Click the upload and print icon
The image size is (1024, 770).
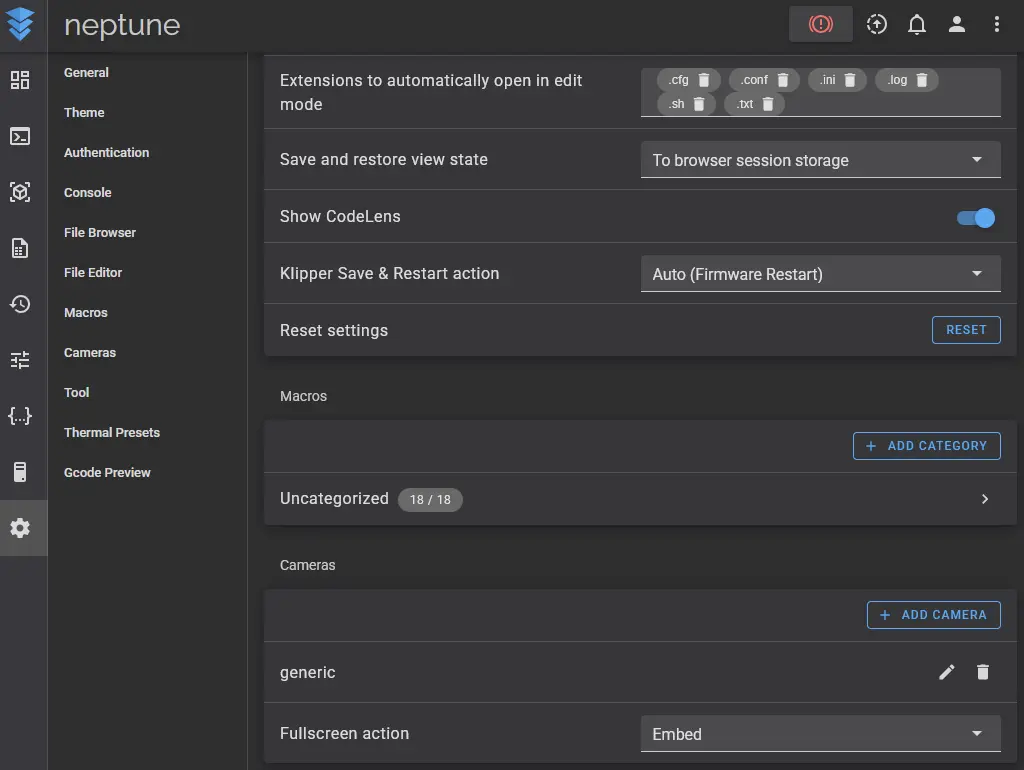(876, 24)
